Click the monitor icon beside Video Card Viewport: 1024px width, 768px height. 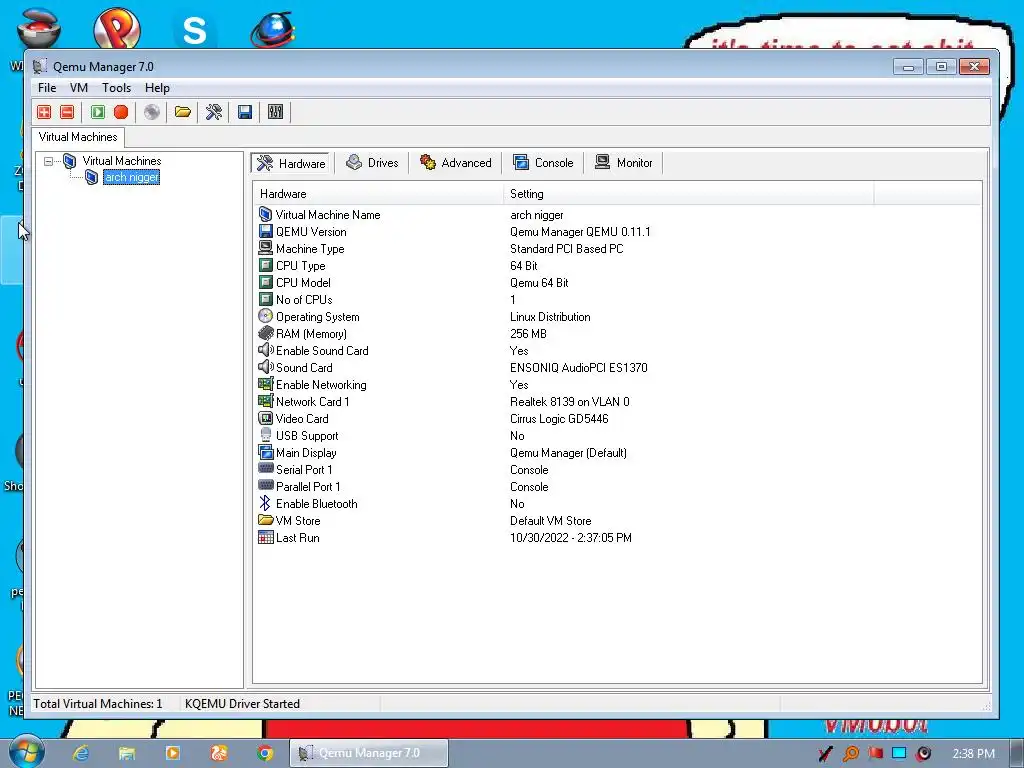(265, 418)
